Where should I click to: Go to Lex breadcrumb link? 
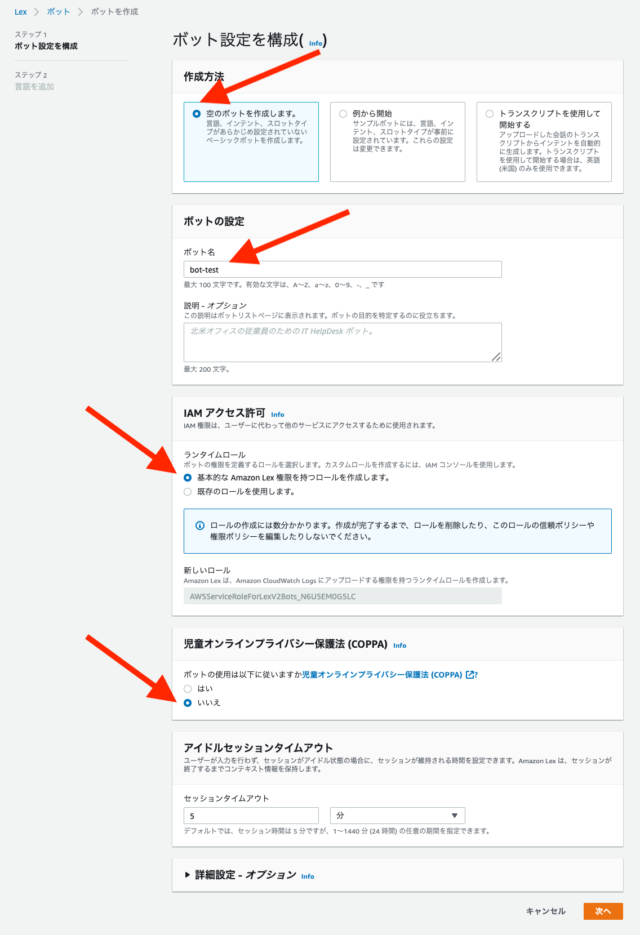21,11
